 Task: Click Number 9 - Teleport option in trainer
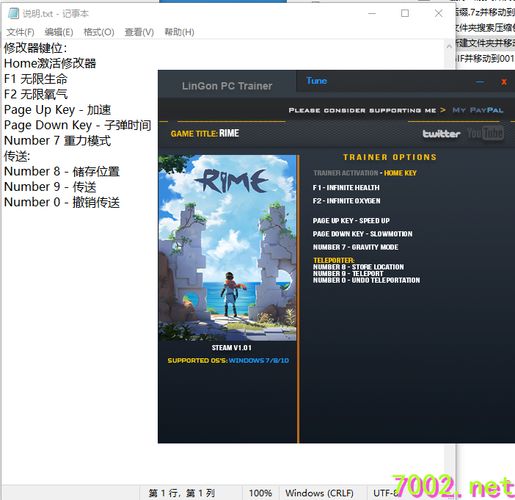tap(348, 273)
